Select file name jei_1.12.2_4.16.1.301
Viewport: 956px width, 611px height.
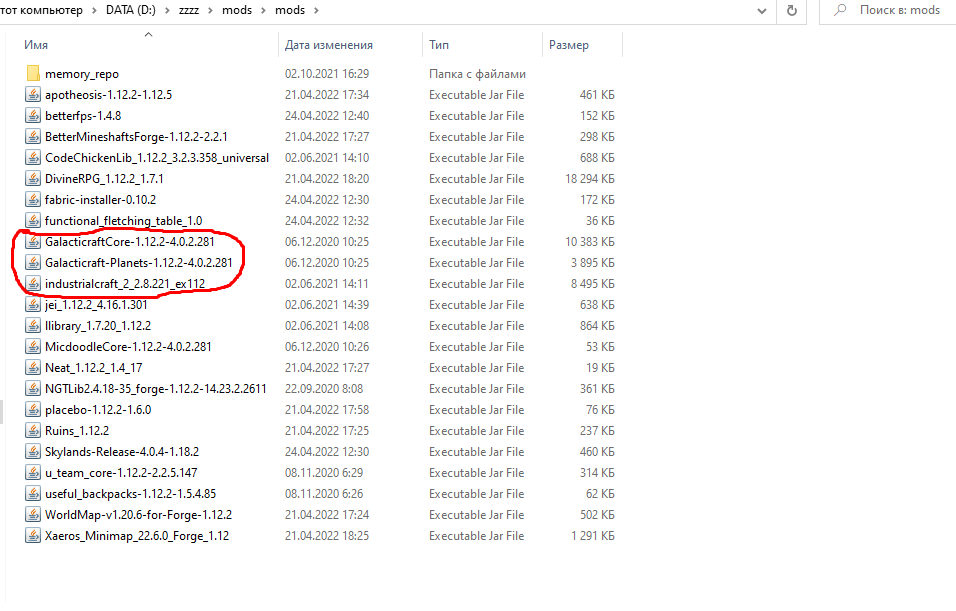pos(96,305)
